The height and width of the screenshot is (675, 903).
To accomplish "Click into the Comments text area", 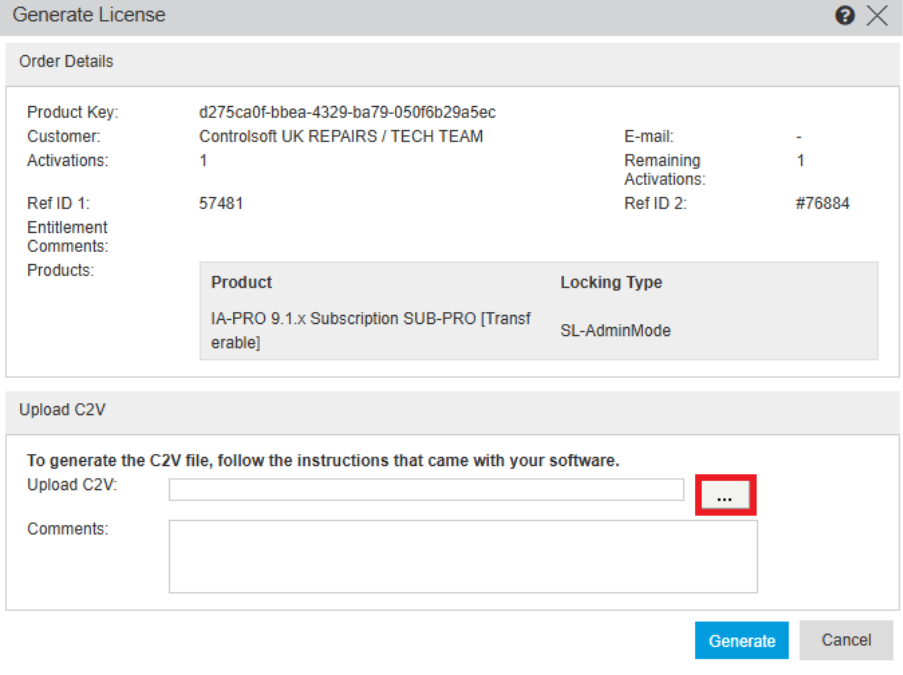I will (463, 556).
